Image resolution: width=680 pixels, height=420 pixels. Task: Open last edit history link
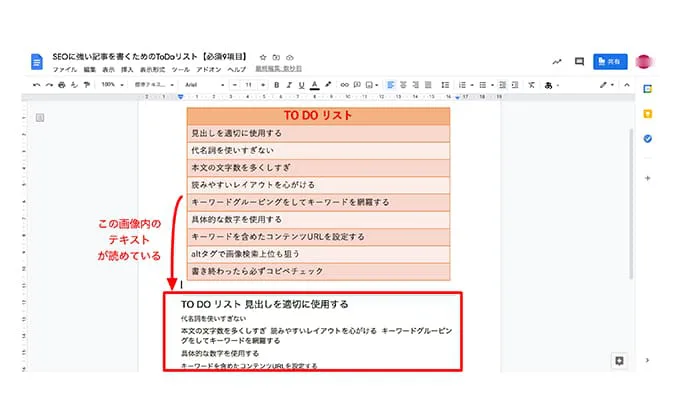278,69
